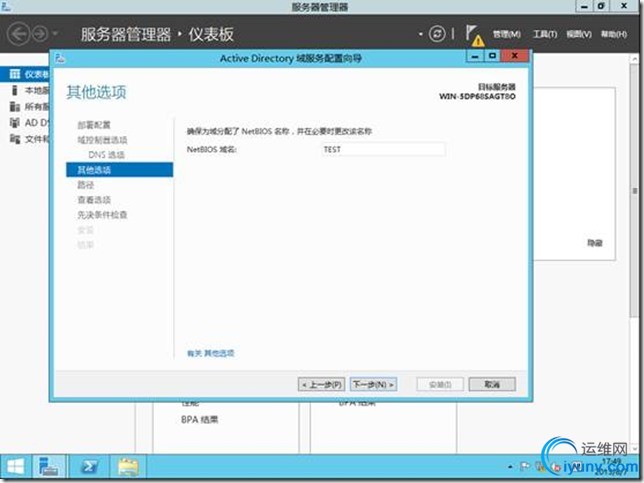Viewport: 644px width, 483px height.
Task: Open the Windows Start button
Action: [x=15, y=467]
